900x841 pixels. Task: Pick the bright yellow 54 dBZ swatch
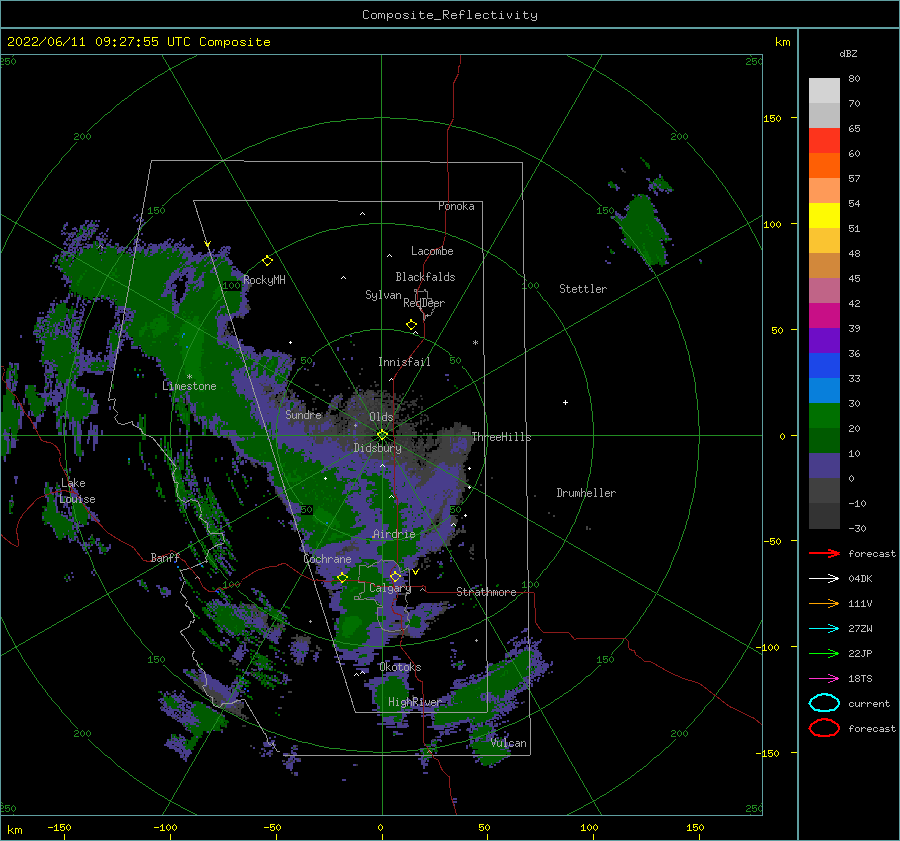824,215
